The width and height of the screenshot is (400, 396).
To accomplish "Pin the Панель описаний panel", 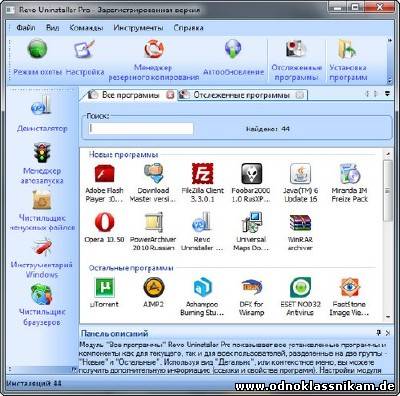I will pyautogui.click(x=379, y=333).
